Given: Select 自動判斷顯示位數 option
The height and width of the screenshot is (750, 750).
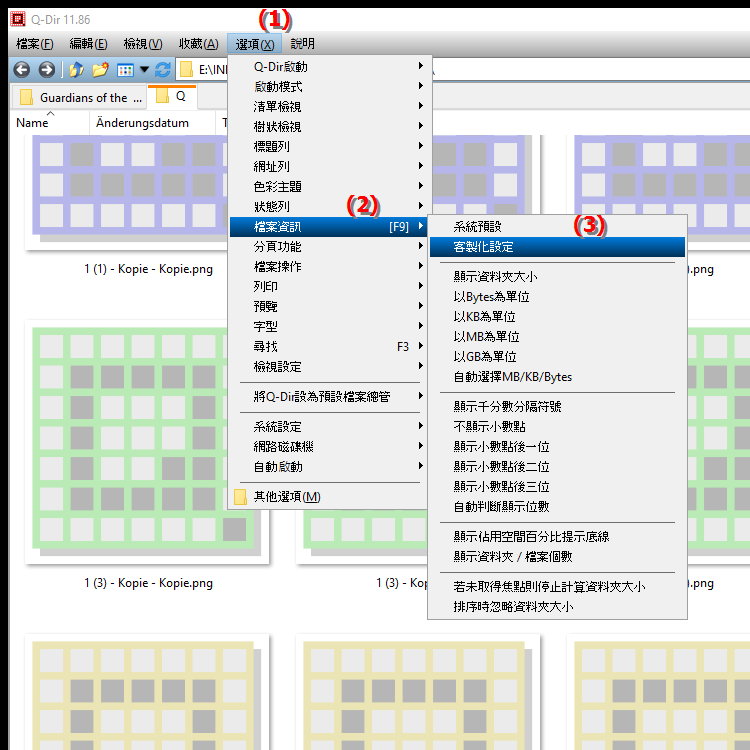Looking at the screenshot, I should coord(557,507).
